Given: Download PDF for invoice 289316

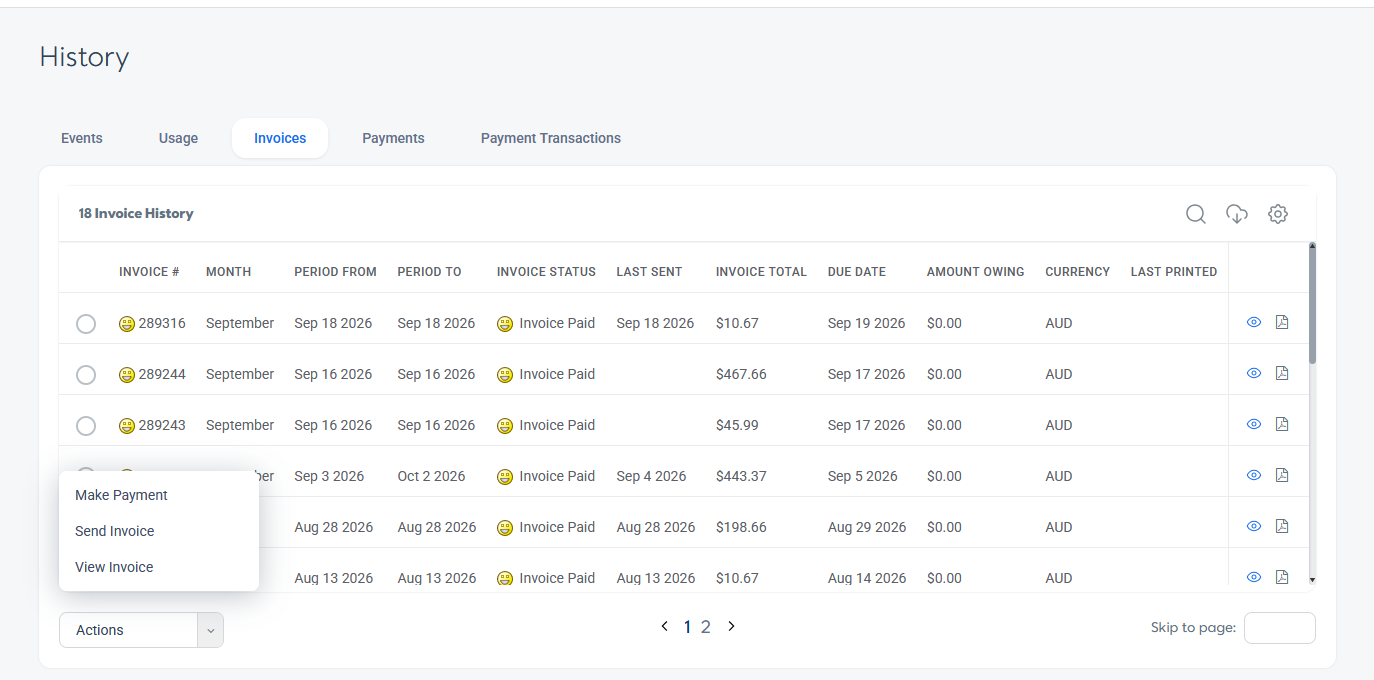Looking at the screenshot, I should [1282, 322].
